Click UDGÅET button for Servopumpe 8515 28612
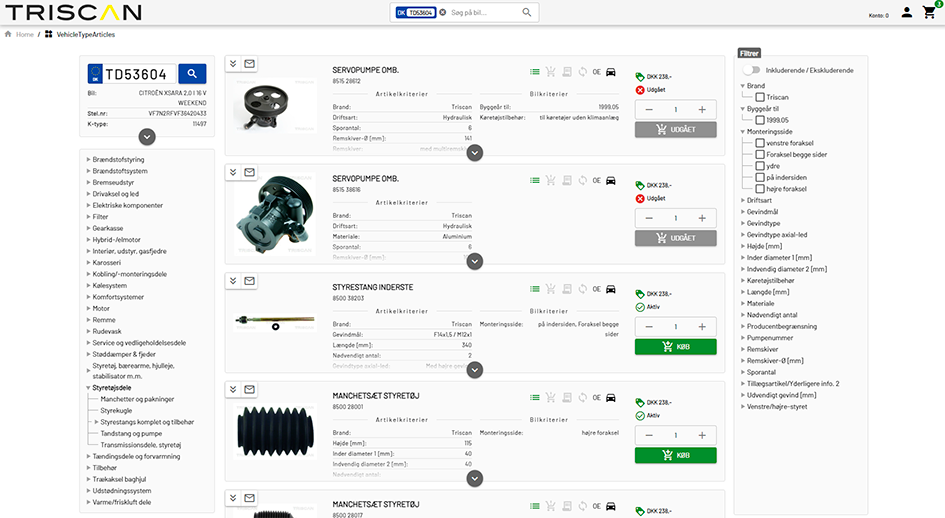Image resolution: width=945 pixels, height=518 pixels. [676, 130]
